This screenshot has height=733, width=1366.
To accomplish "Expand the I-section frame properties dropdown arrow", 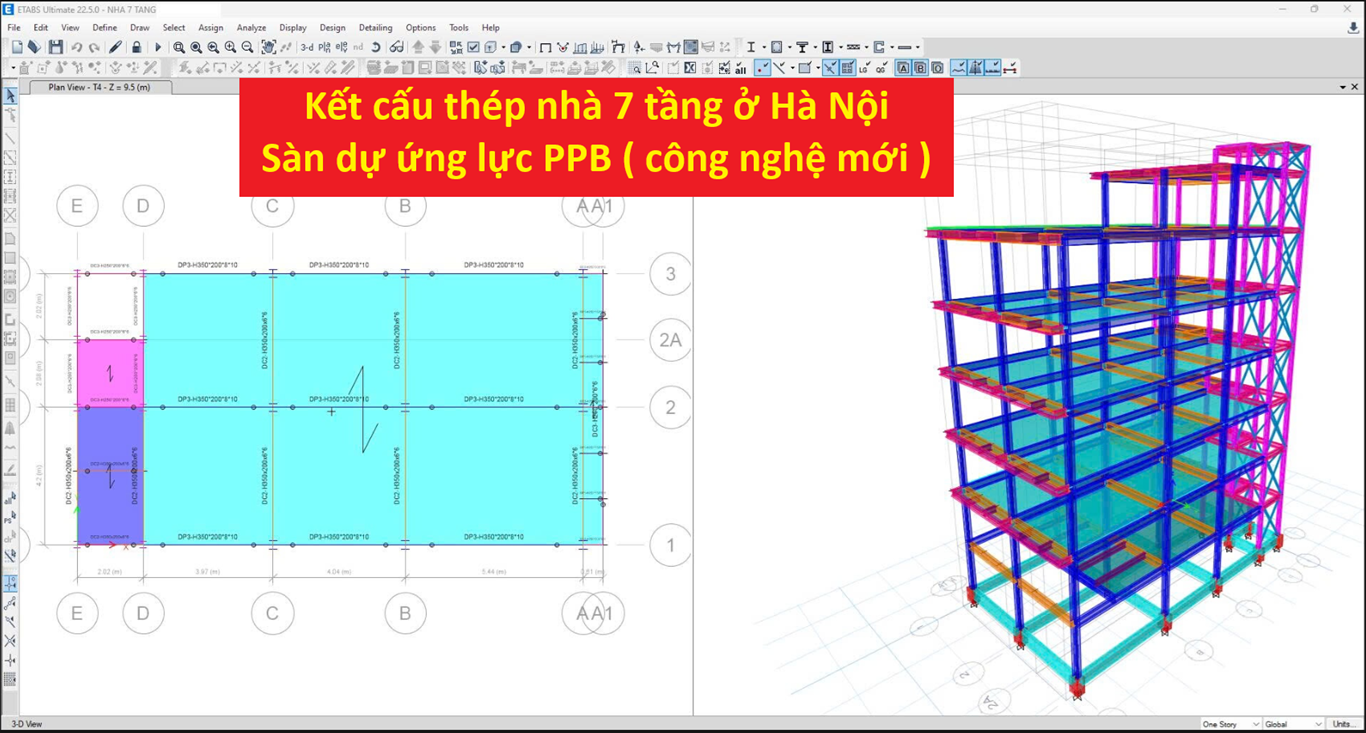I will point(764,47).
